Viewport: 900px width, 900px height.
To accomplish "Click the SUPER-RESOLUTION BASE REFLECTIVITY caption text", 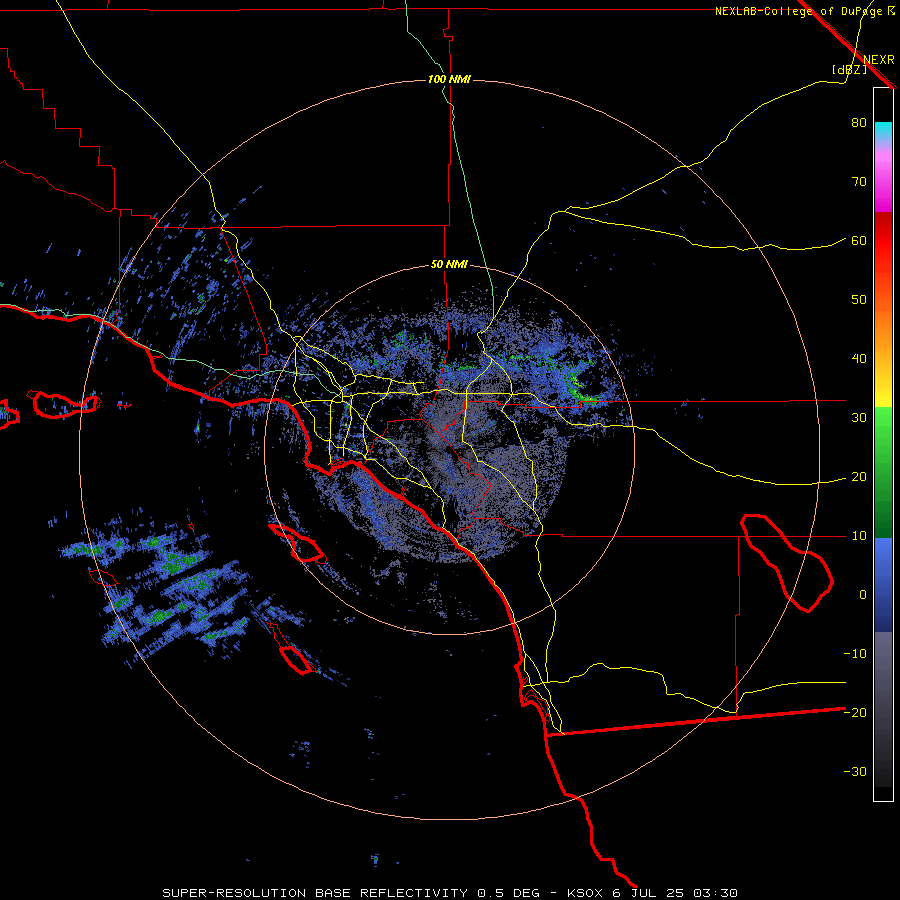I will pos(315,893).
